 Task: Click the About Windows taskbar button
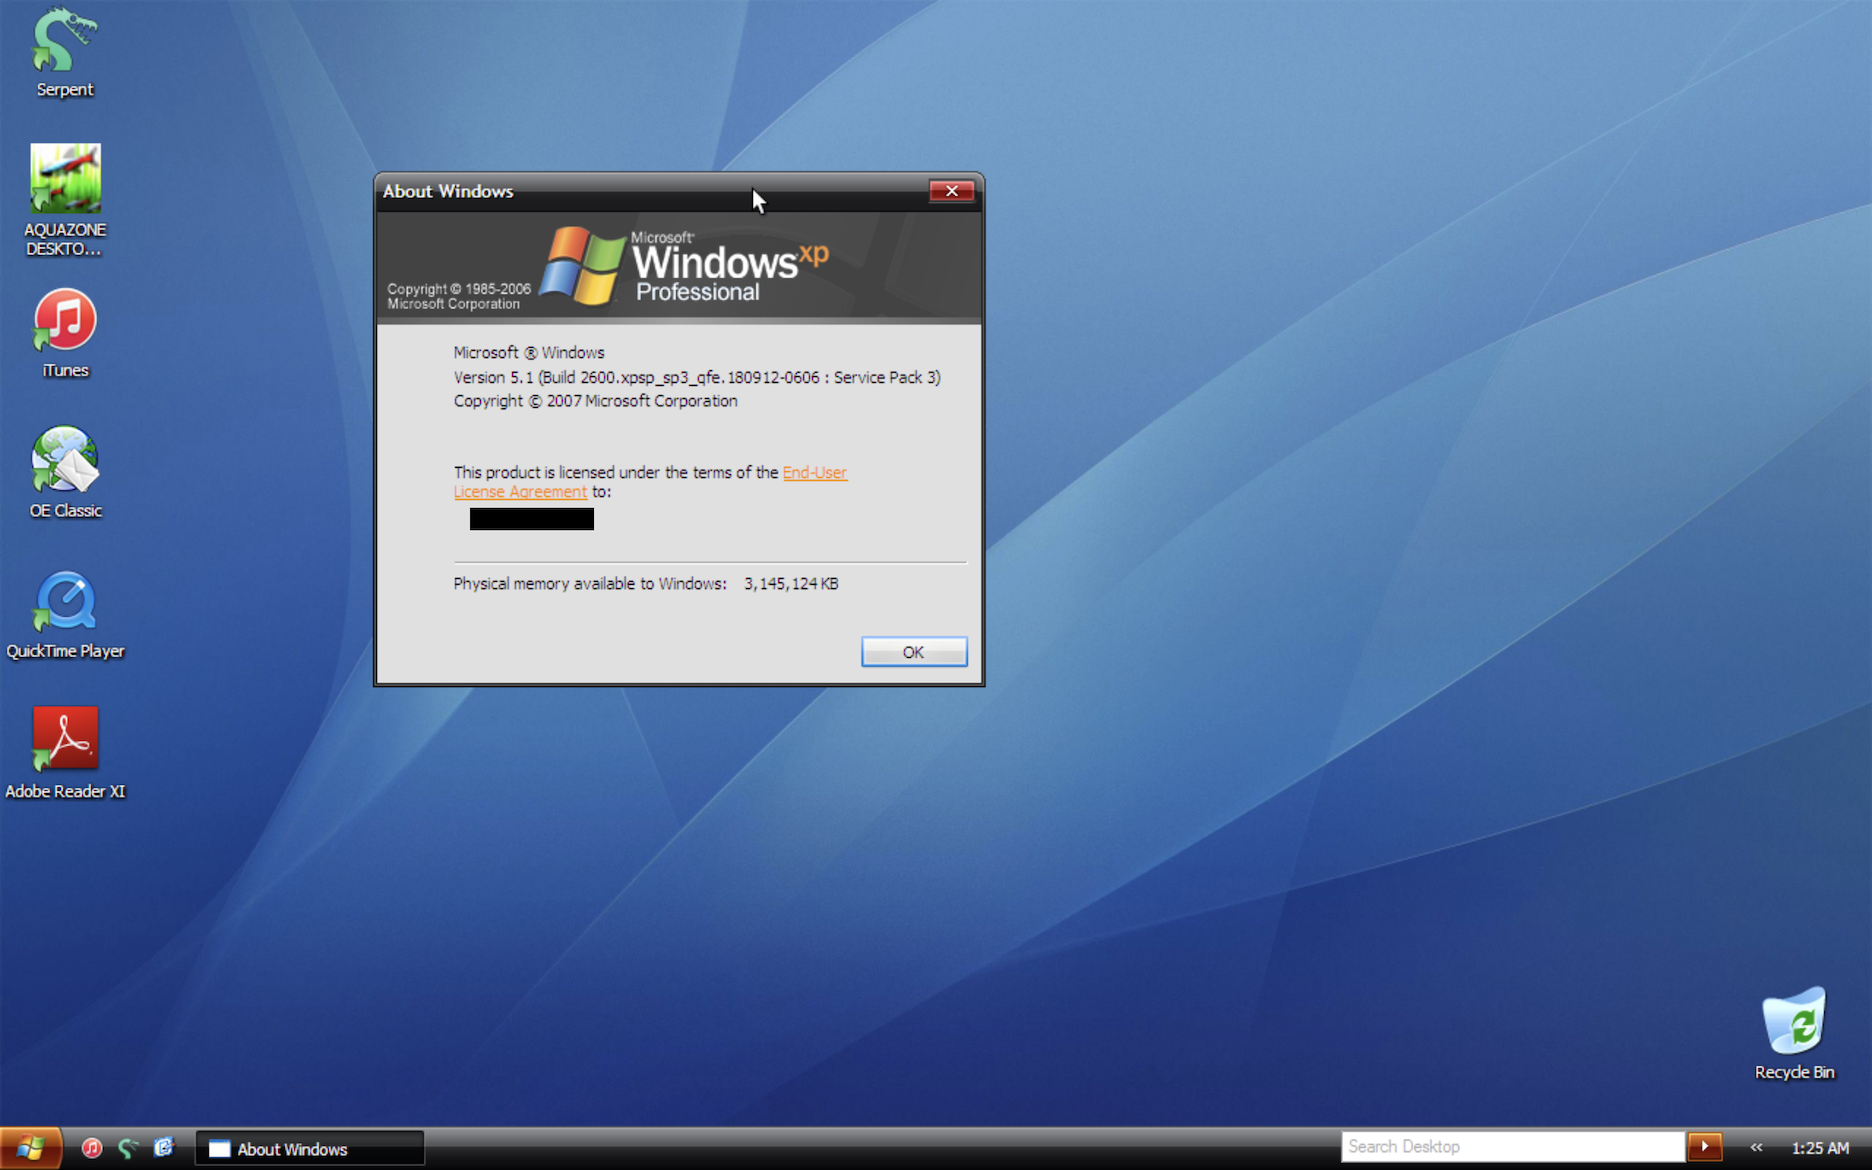pos(310,1149)
